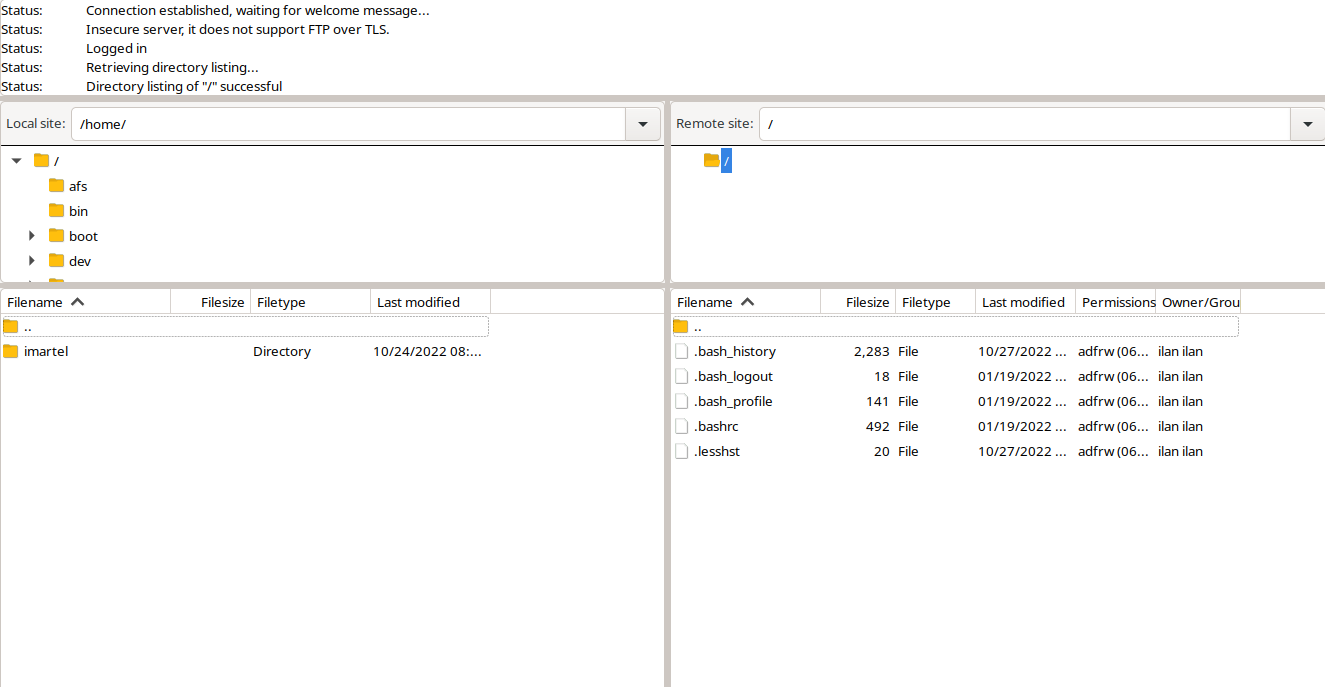Sort local files by Filetype column
This screenshot has width=1325, height=687.
click(x=311, y=302)
